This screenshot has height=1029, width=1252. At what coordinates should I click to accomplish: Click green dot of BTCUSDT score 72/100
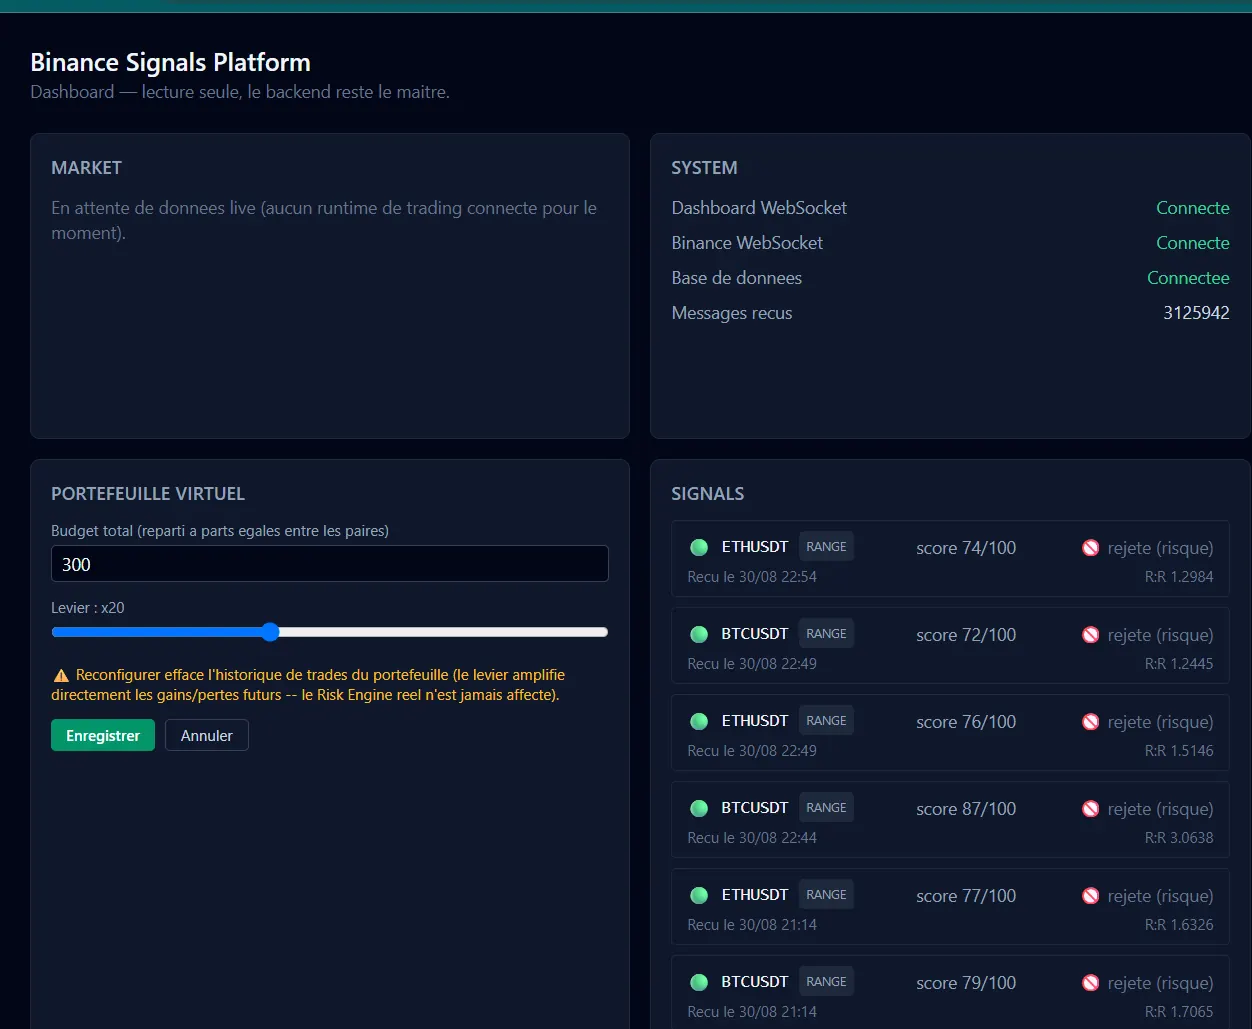pyautogui.click(x=699, y=634)
